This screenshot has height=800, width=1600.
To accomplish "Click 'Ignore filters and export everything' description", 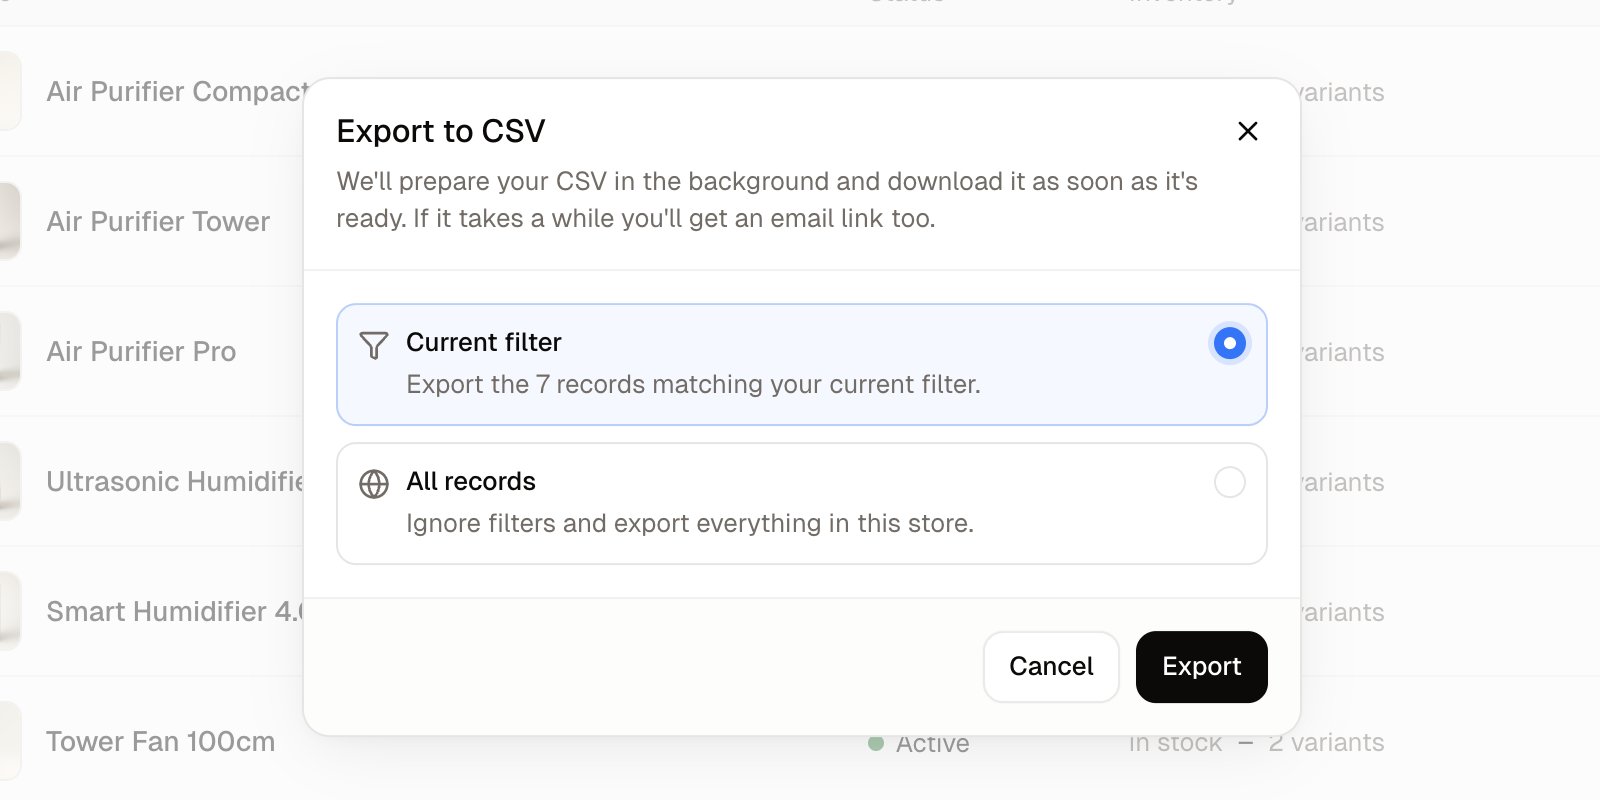I will 690,523.
